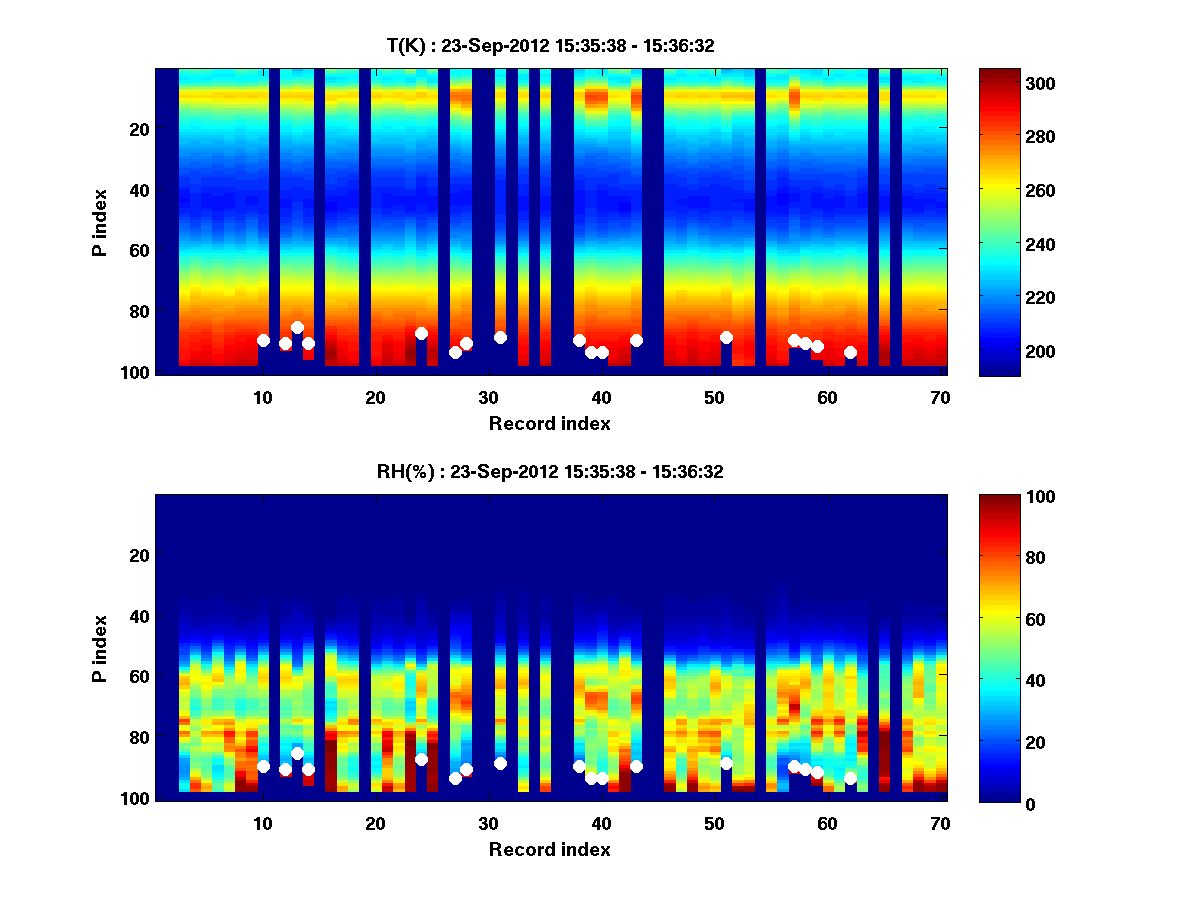
Task: Select the temperature colorbar beside the top plot
Action: pos(999,222)
